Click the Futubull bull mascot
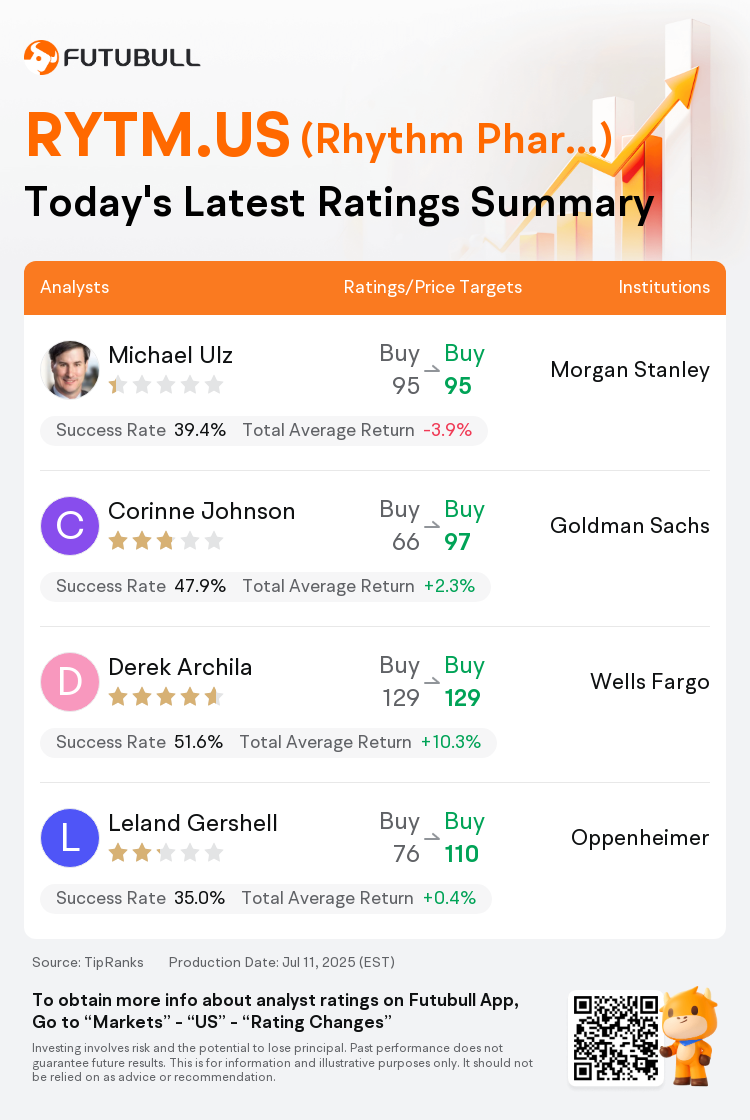The image size is (750, 1120). (x=689, y=1036)
